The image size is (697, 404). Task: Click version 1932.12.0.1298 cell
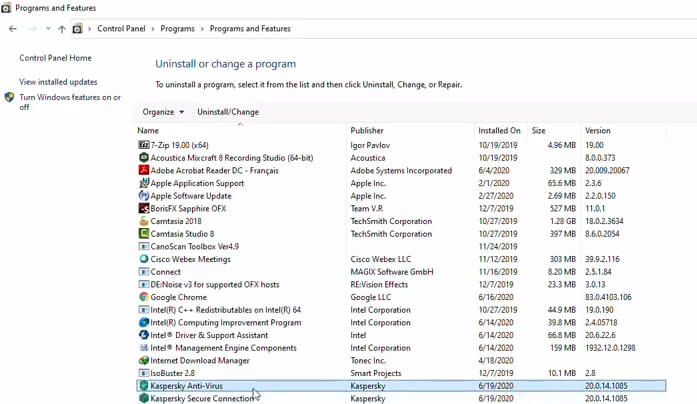point(610,348)
